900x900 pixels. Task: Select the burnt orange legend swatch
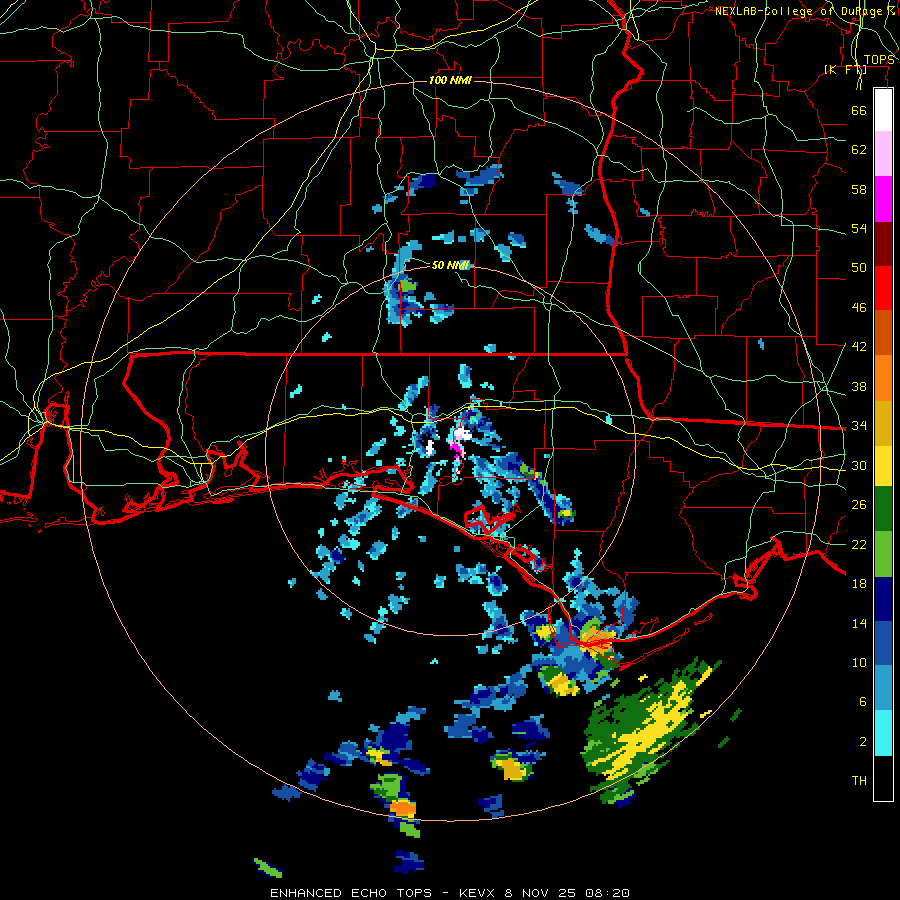(x=883, y=333)
